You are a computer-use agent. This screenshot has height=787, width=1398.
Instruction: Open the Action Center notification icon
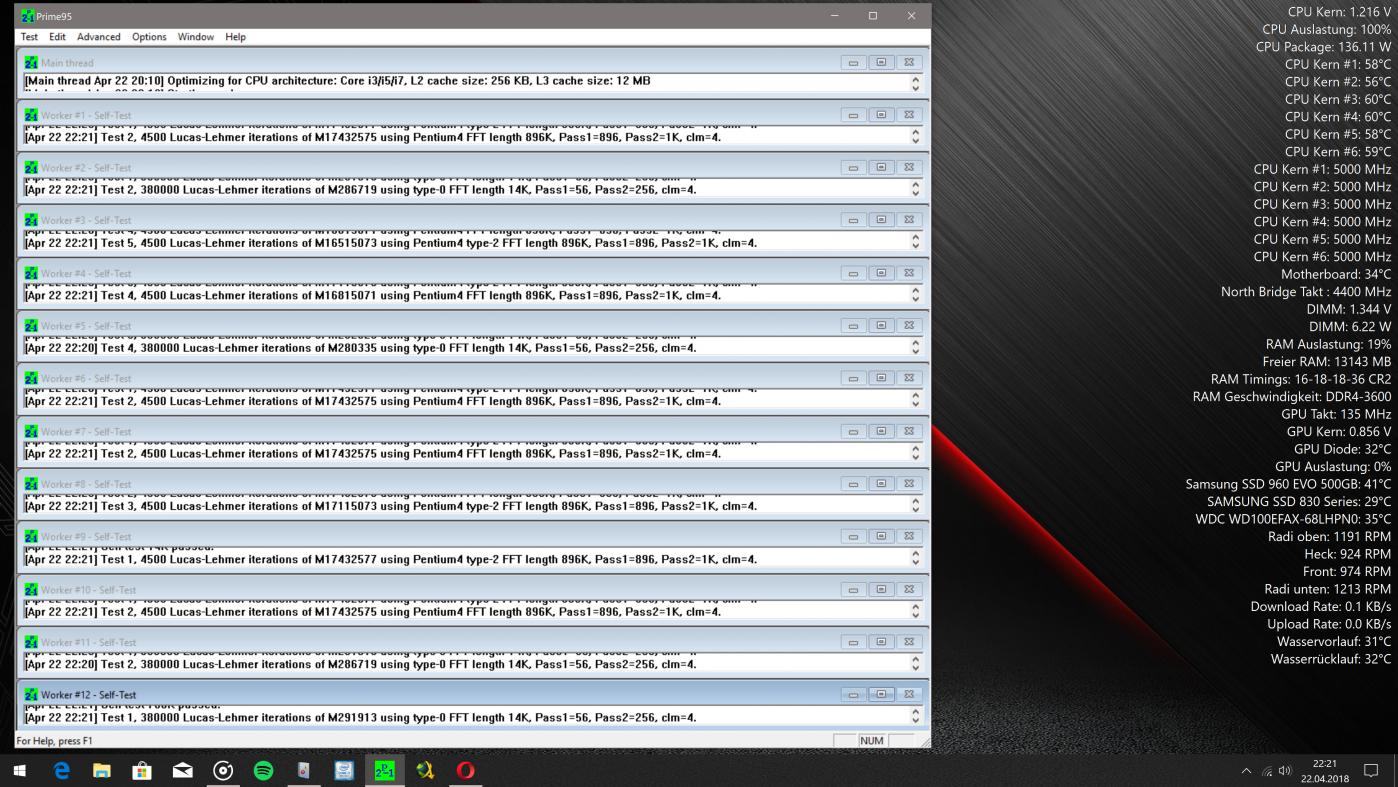[1371, 771]
